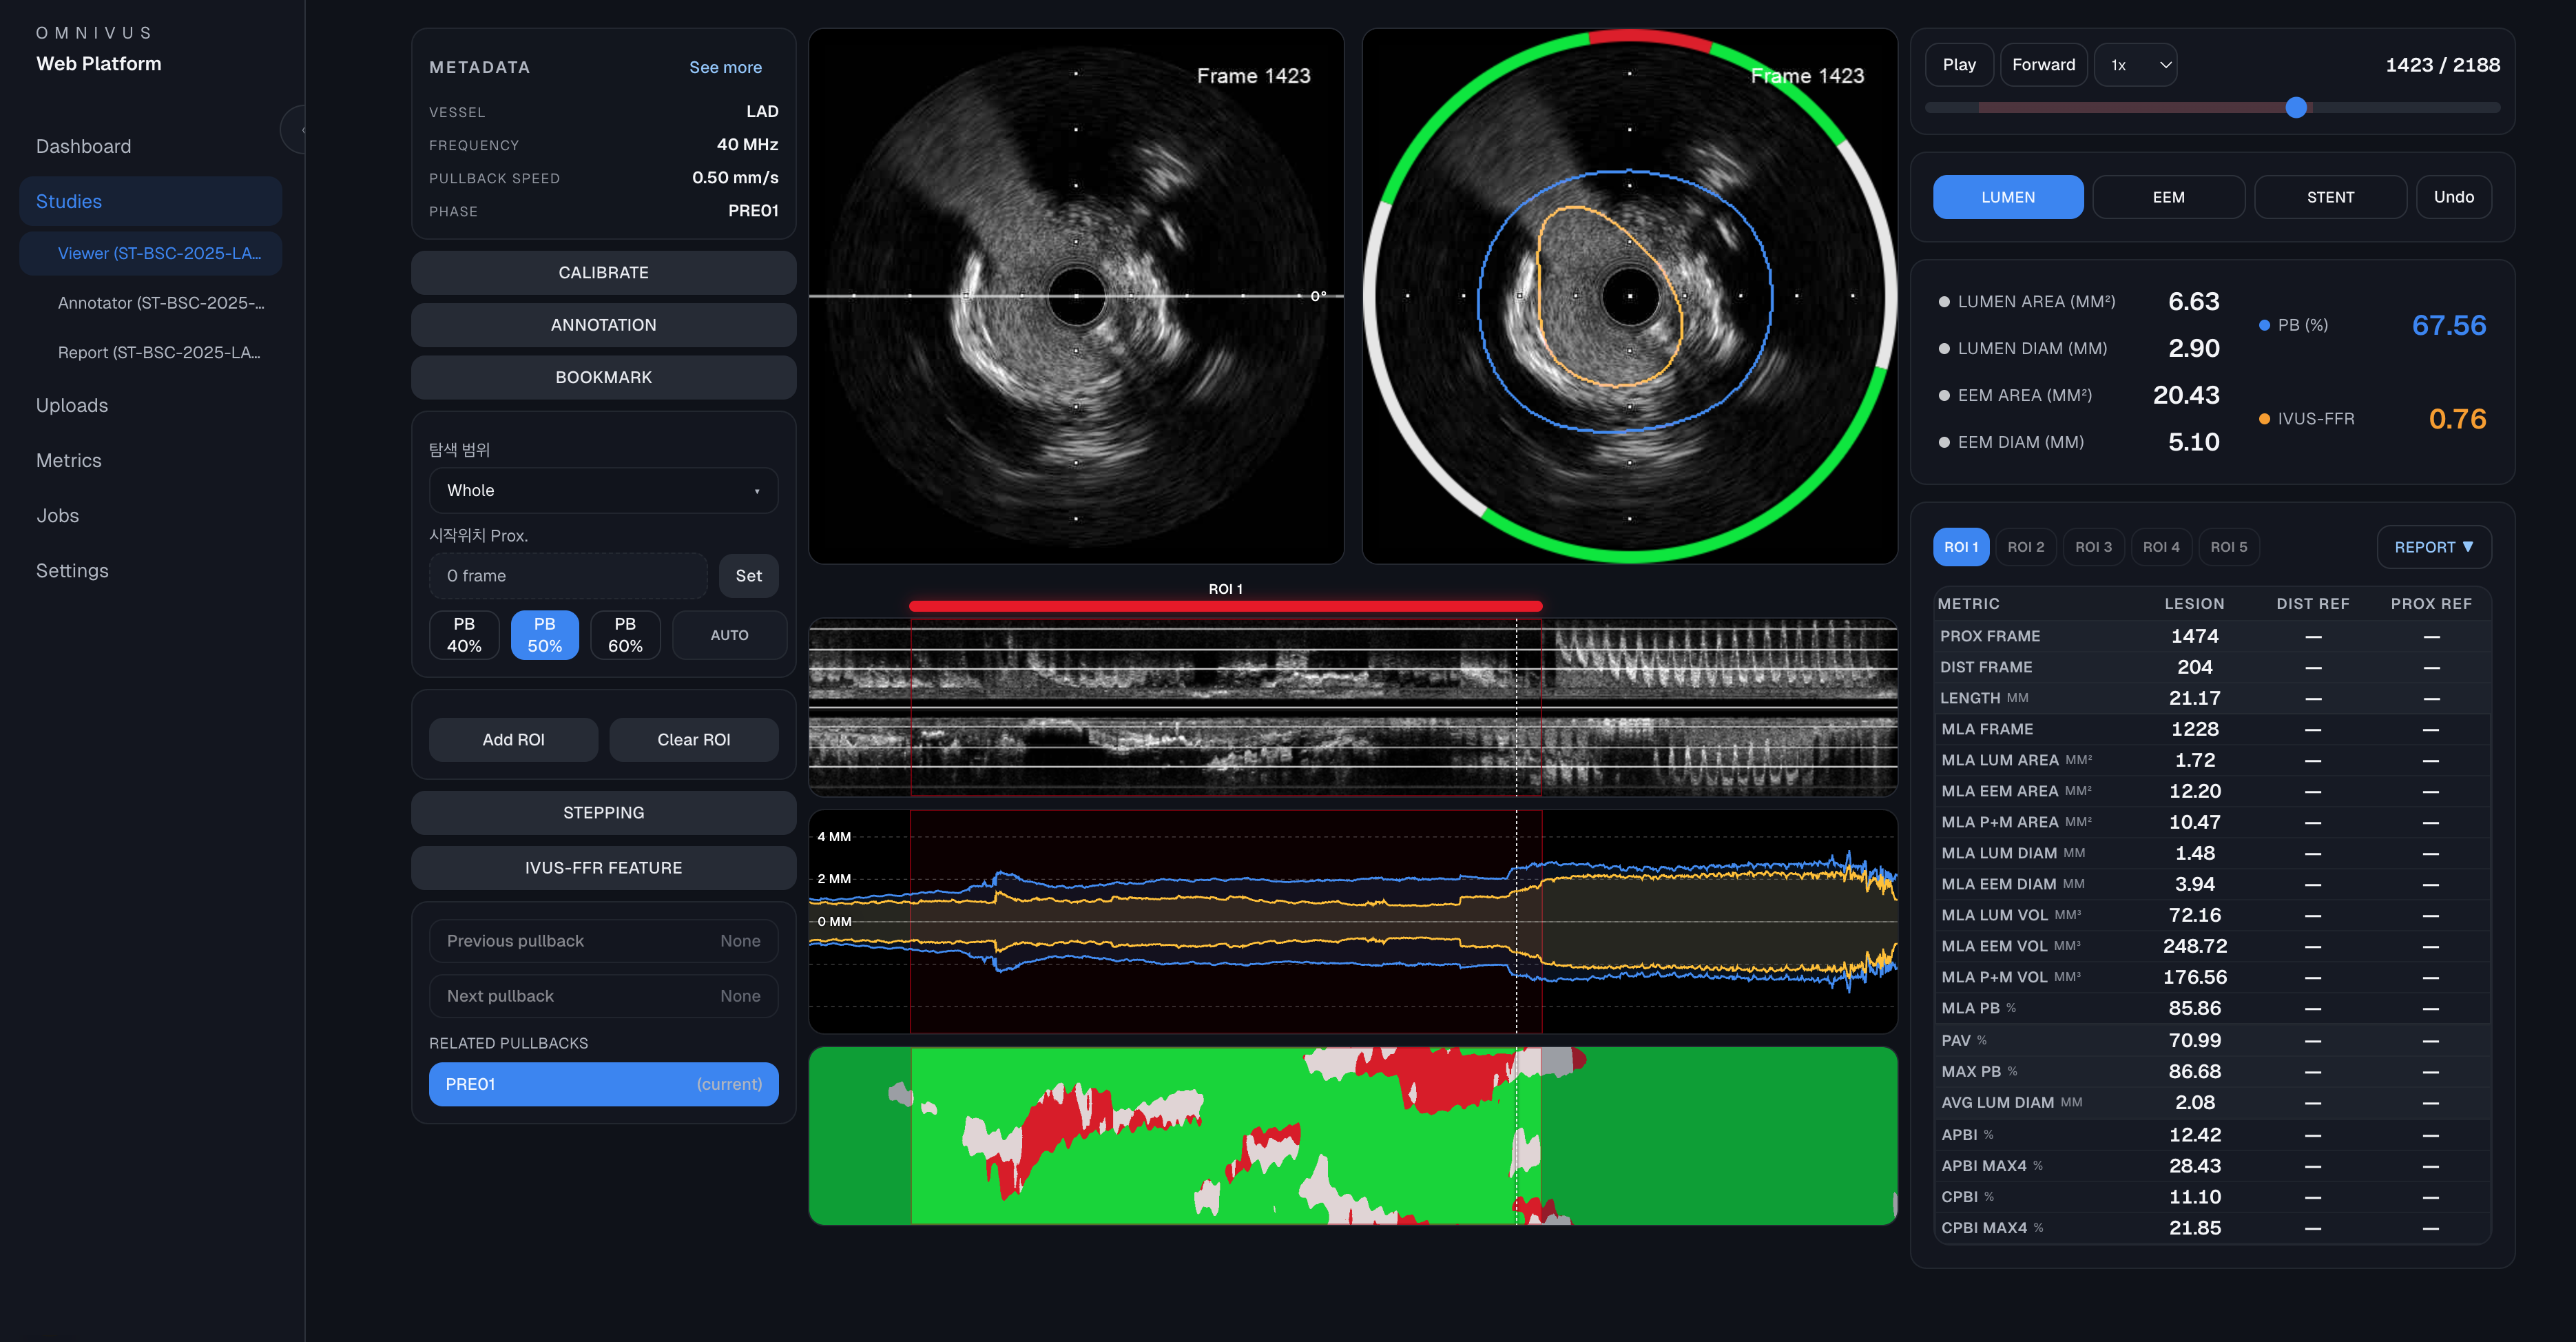Expand the REPORT dropdown
The width and height of the screenshot is (2576, 1342).
coord(2434,547)
